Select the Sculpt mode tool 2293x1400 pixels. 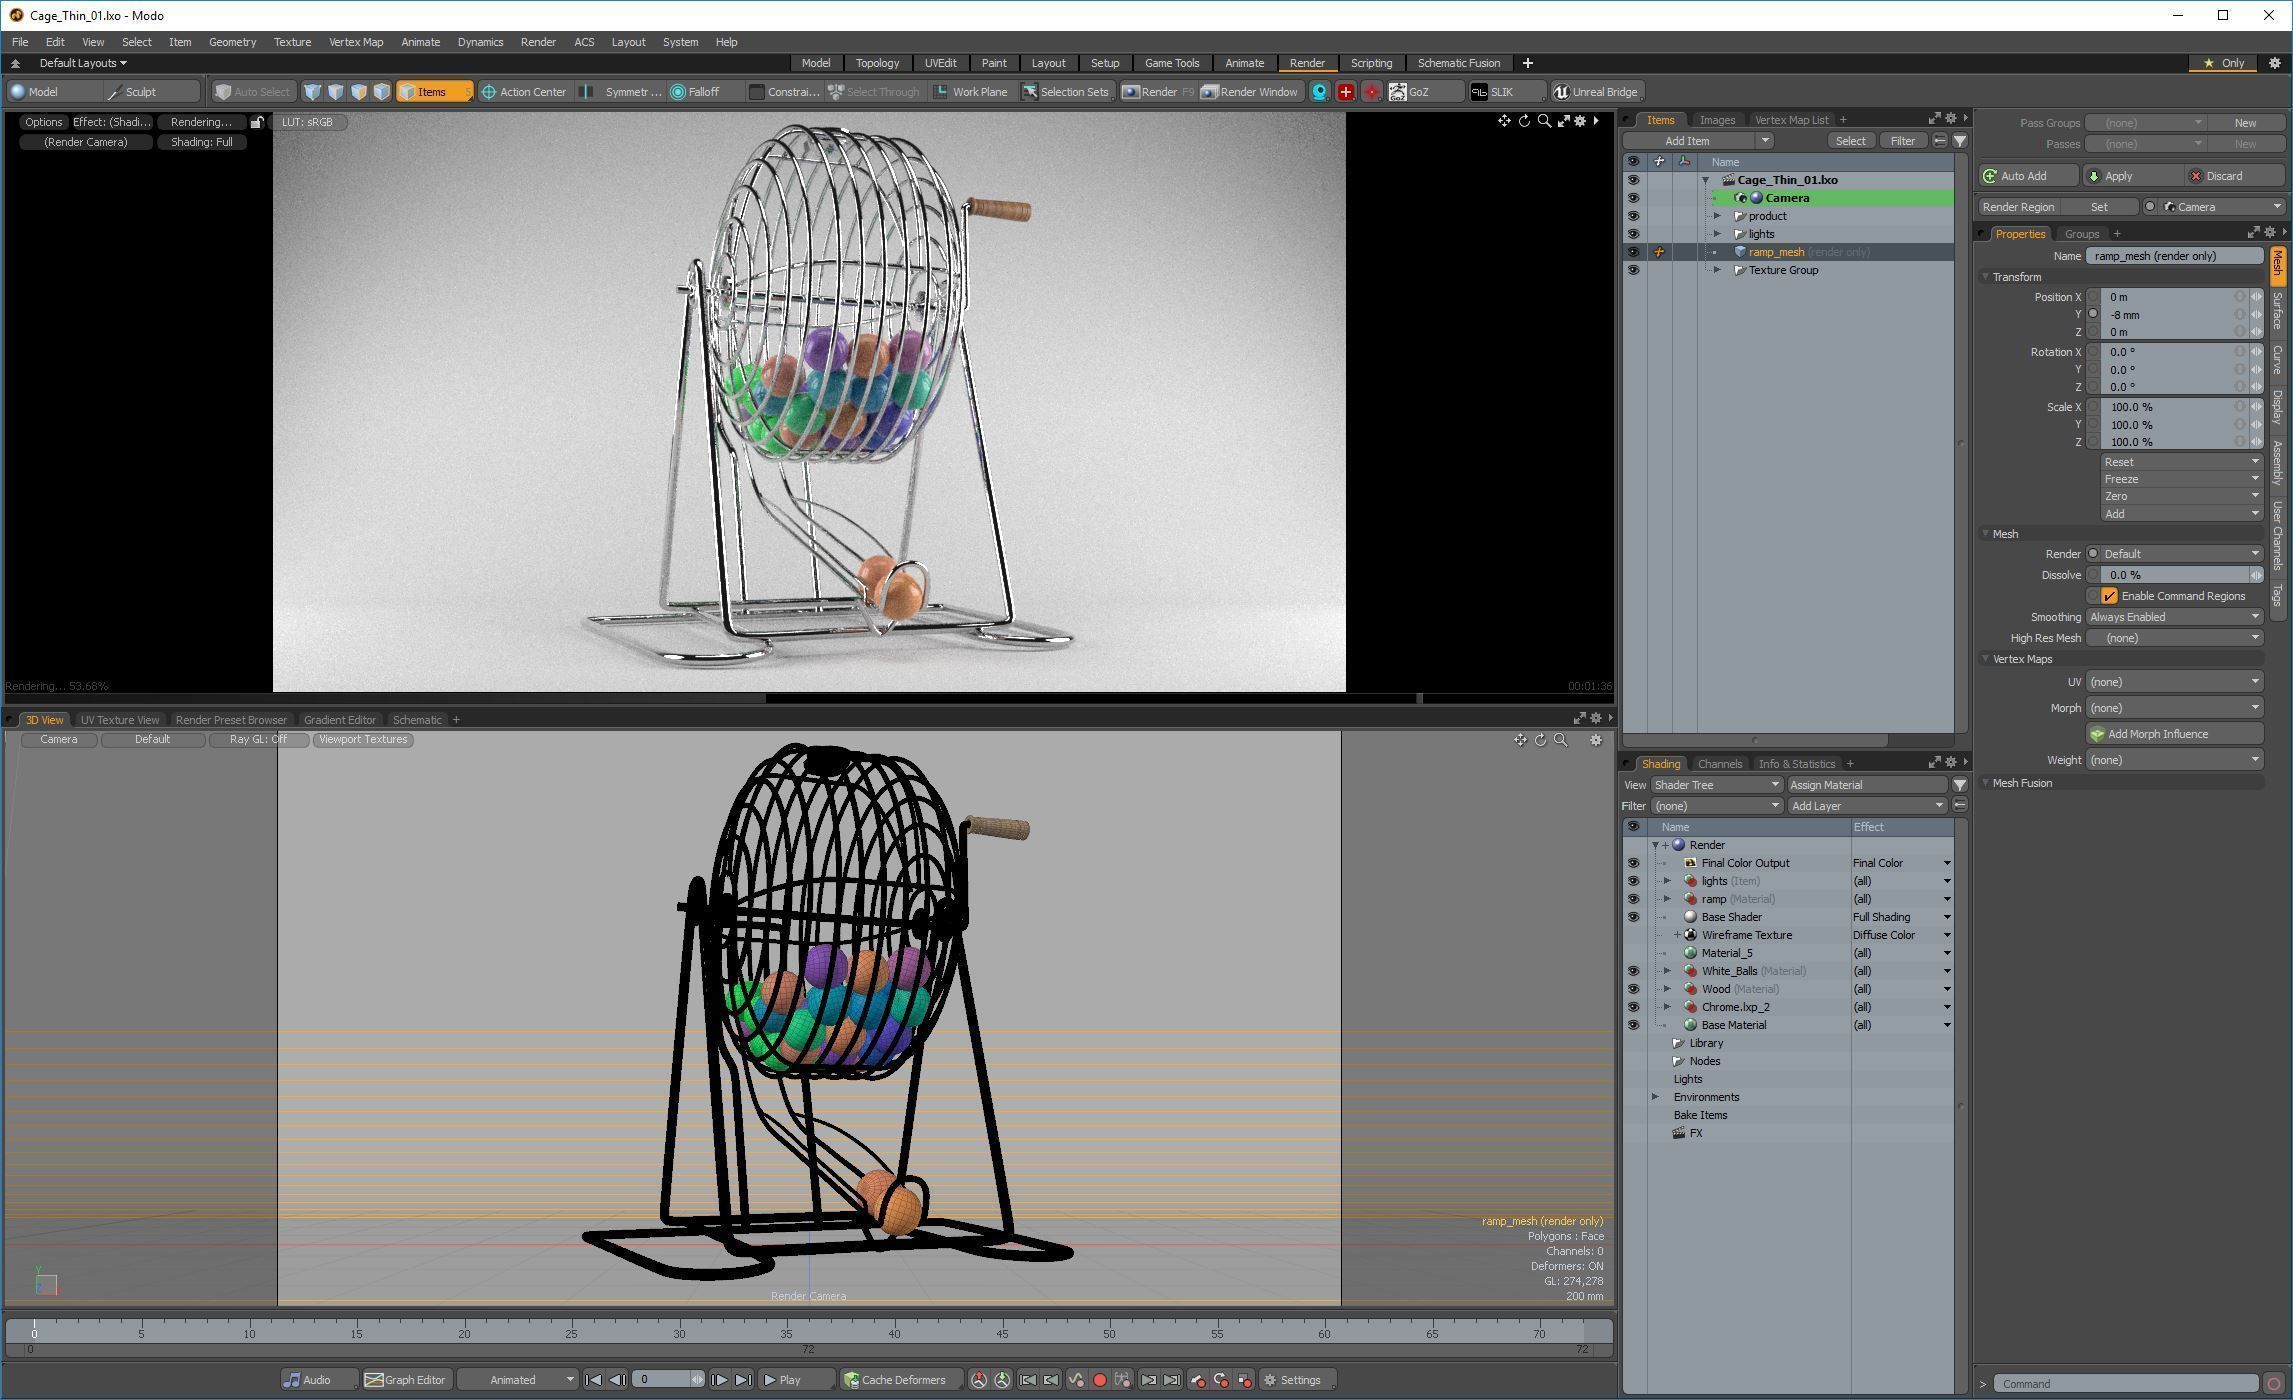(152, 92)
